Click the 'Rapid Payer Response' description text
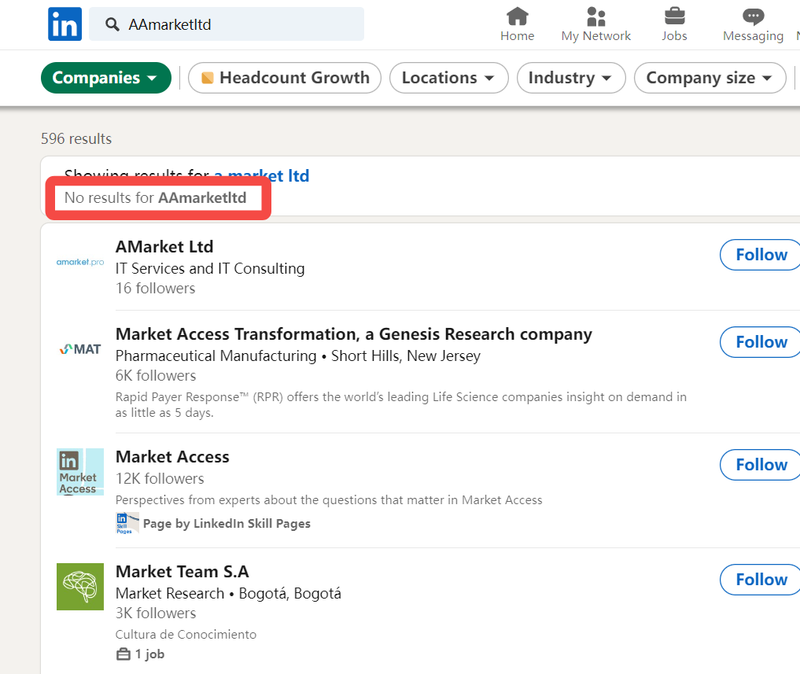 (x=401, y=405)
